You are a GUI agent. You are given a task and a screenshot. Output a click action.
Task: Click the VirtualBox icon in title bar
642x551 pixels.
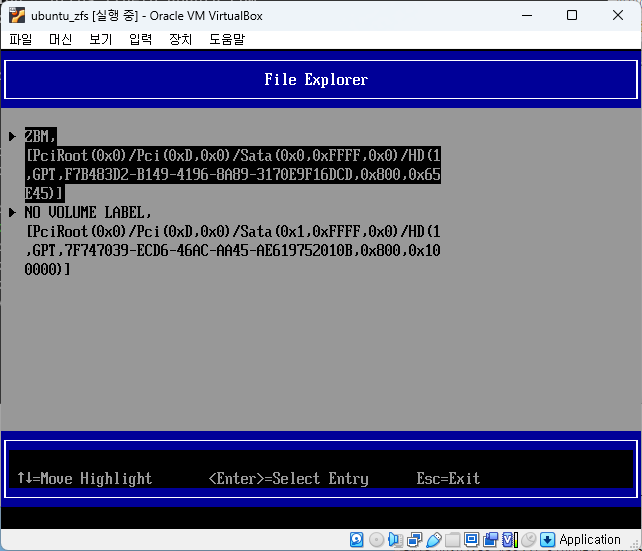(x=16, y=16)
